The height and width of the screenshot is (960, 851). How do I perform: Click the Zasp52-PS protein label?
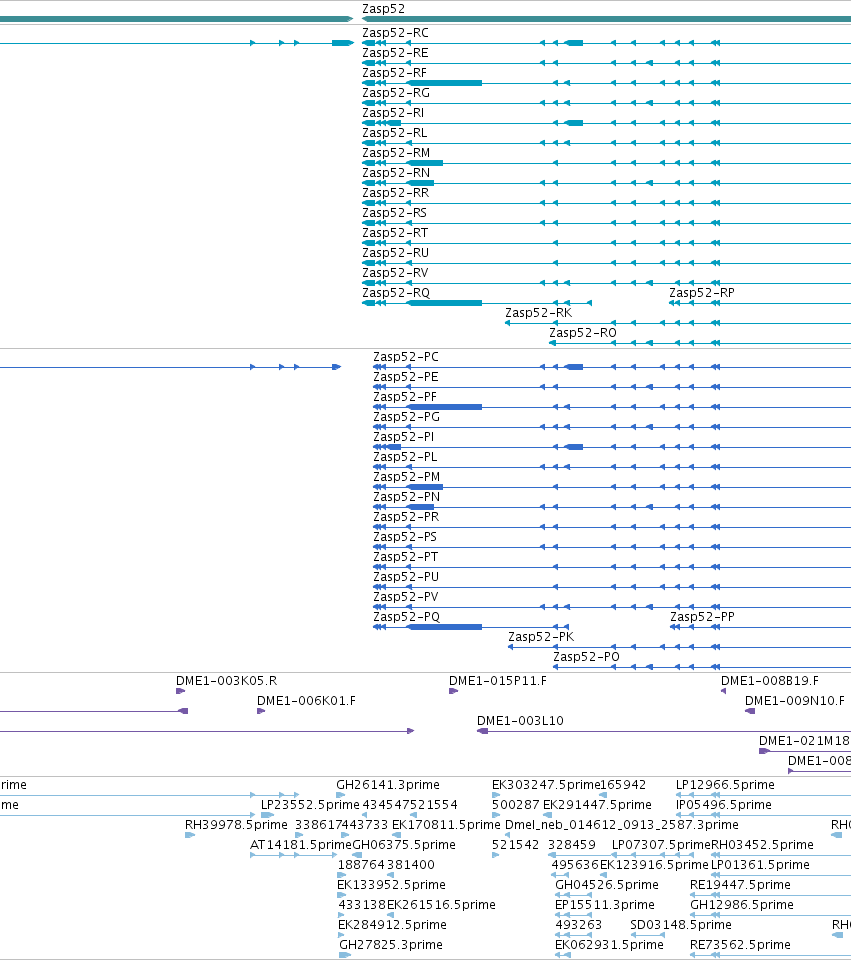pos(405,537)
